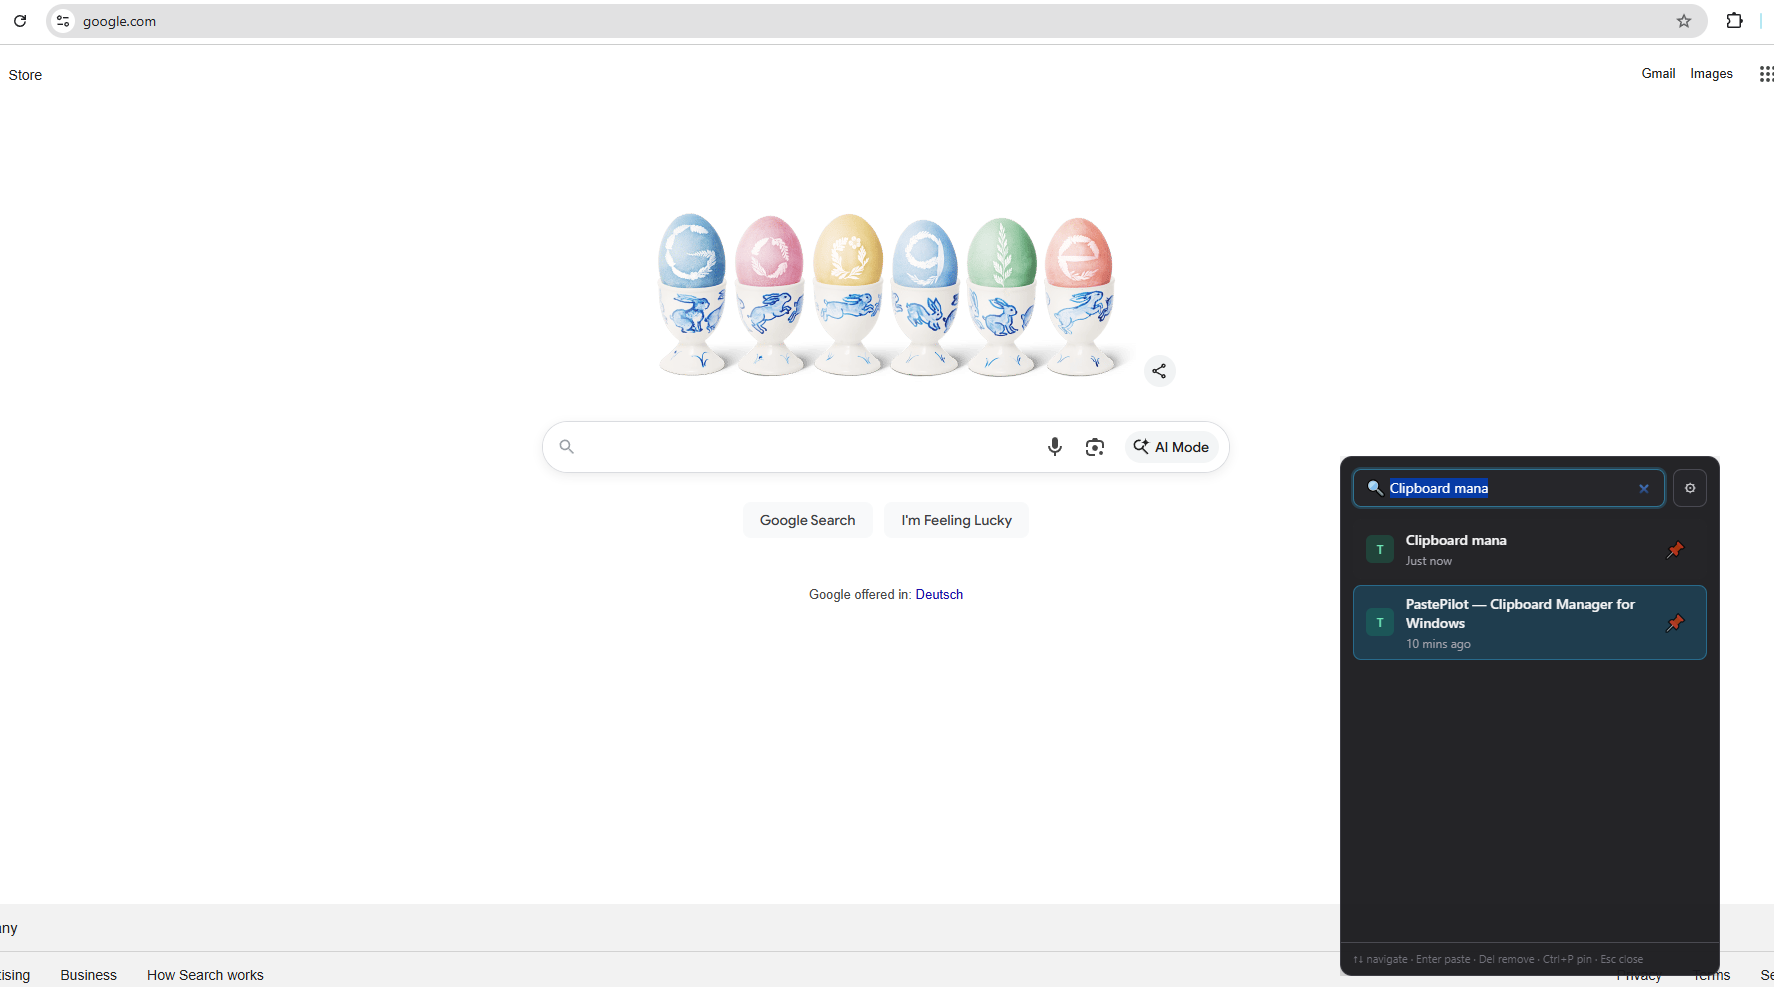Clear the PastePilot search field
The image size is (1774, 987).
[x=1643, y=488]
